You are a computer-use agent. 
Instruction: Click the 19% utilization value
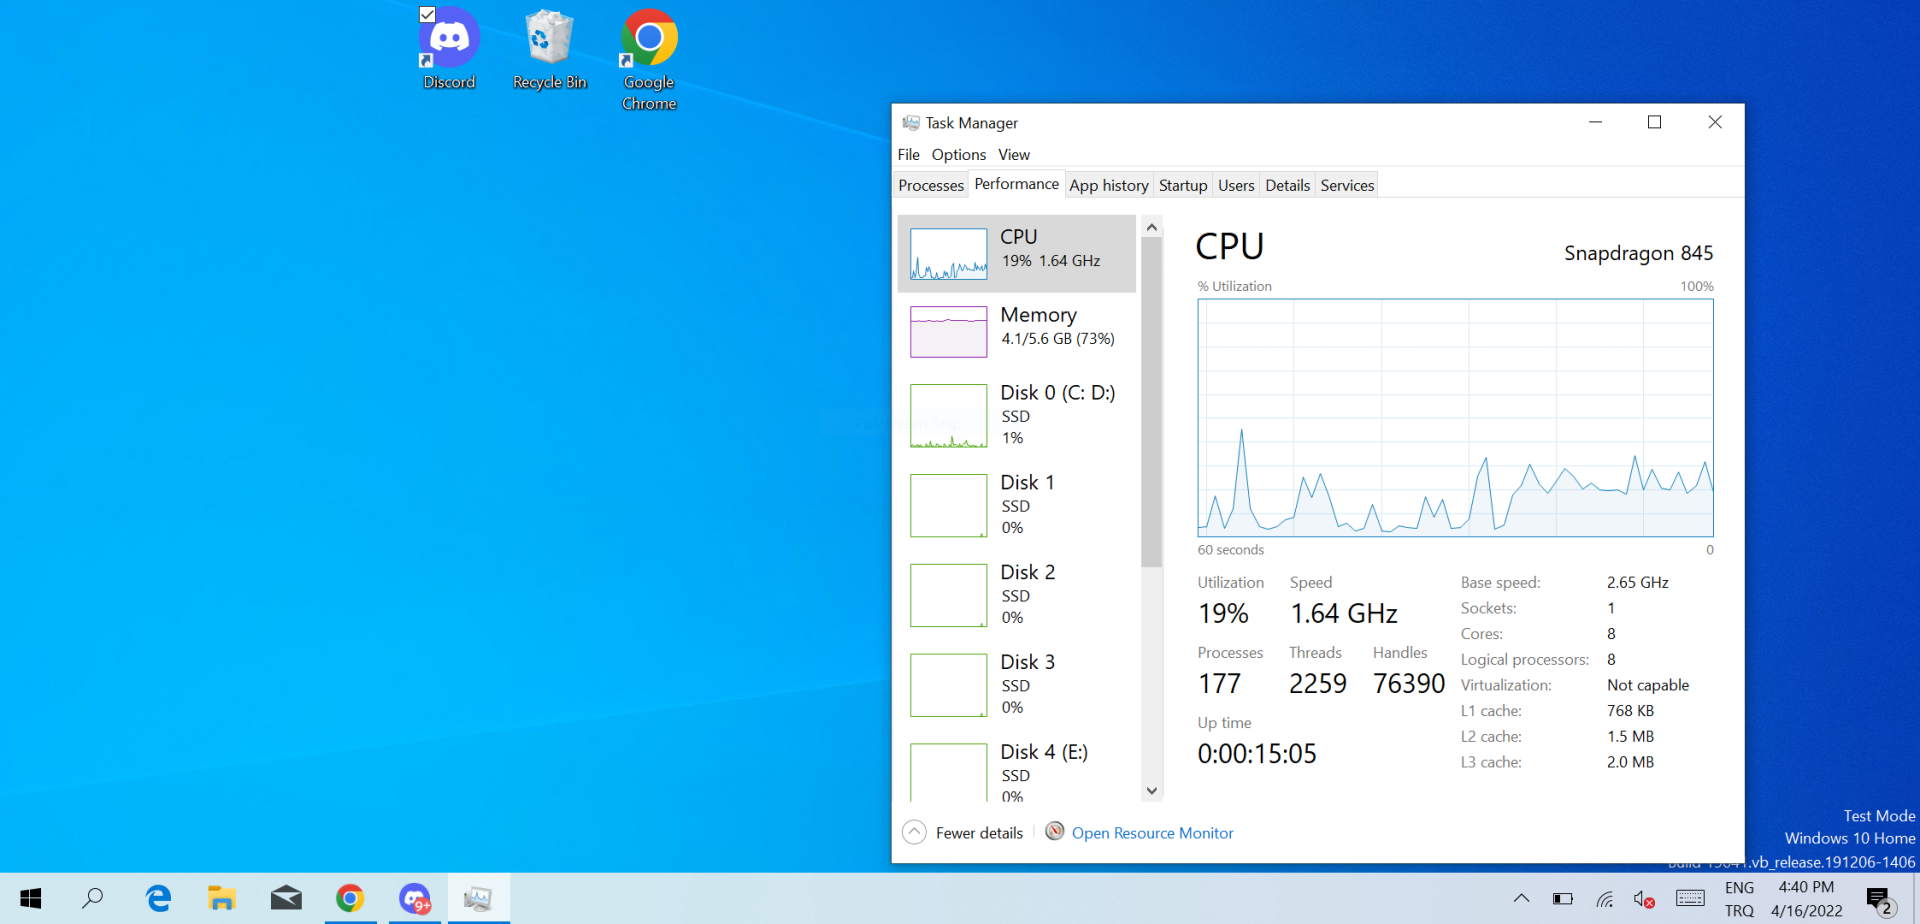[x=1223, y=613]
